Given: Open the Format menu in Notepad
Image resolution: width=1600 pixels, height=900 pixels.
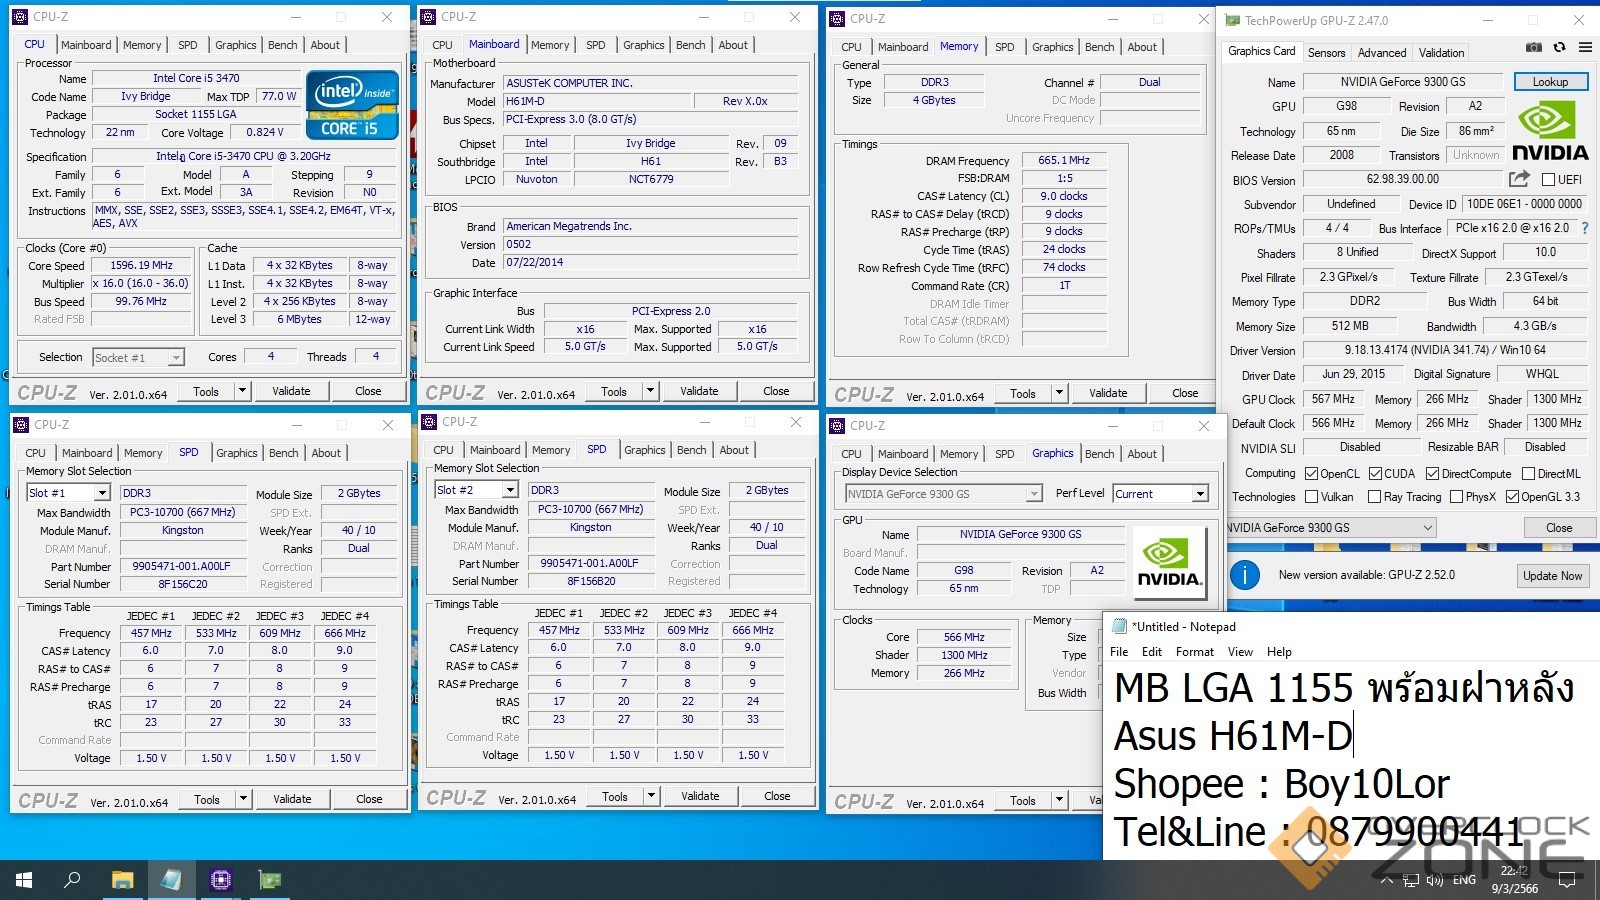Looking at the screenshot, I should click(1194, 652).
